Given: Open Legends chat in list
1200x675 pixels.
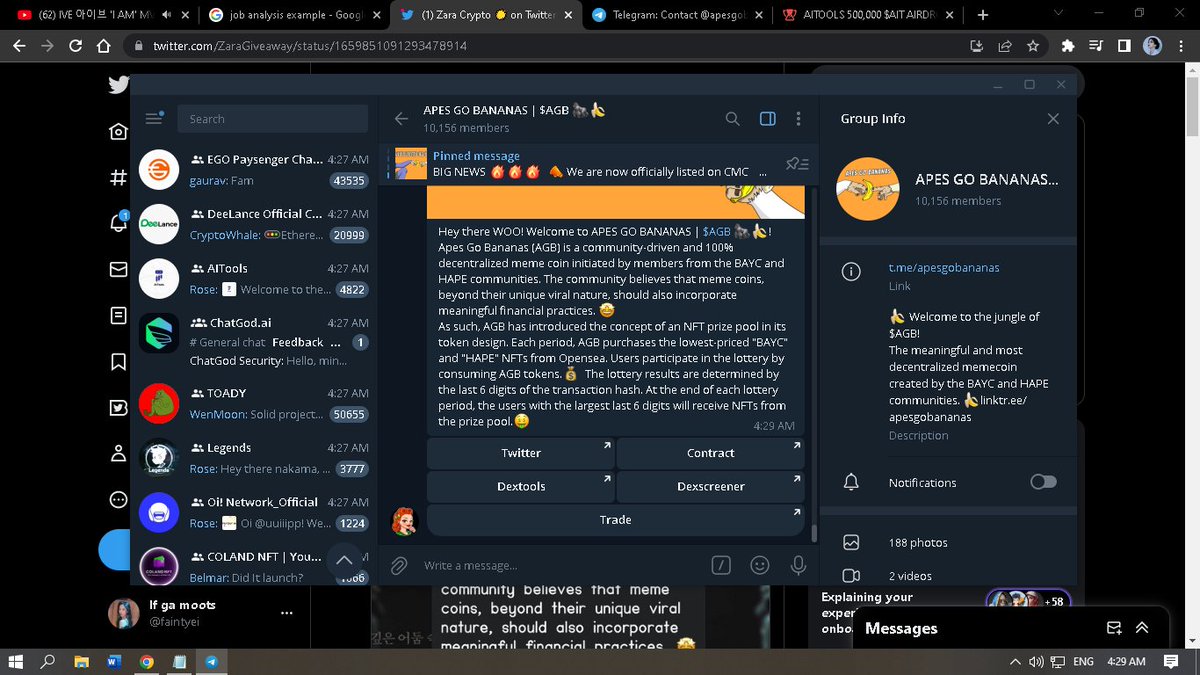Looking at the screenshot, I should point(254,458).
